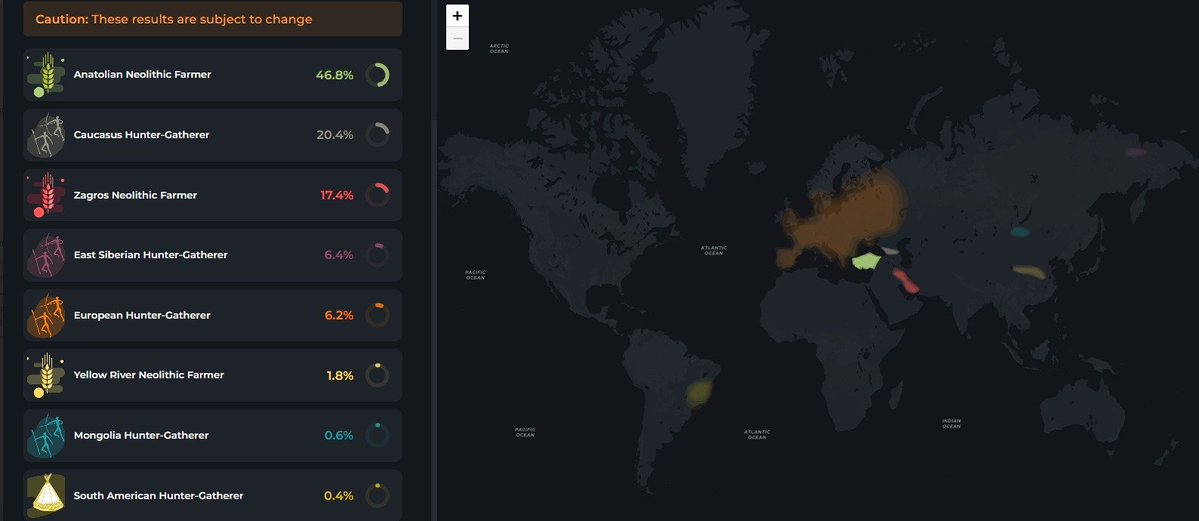Click the Mongolia Hunter-Gatherer teal icon

click(45, 435)
